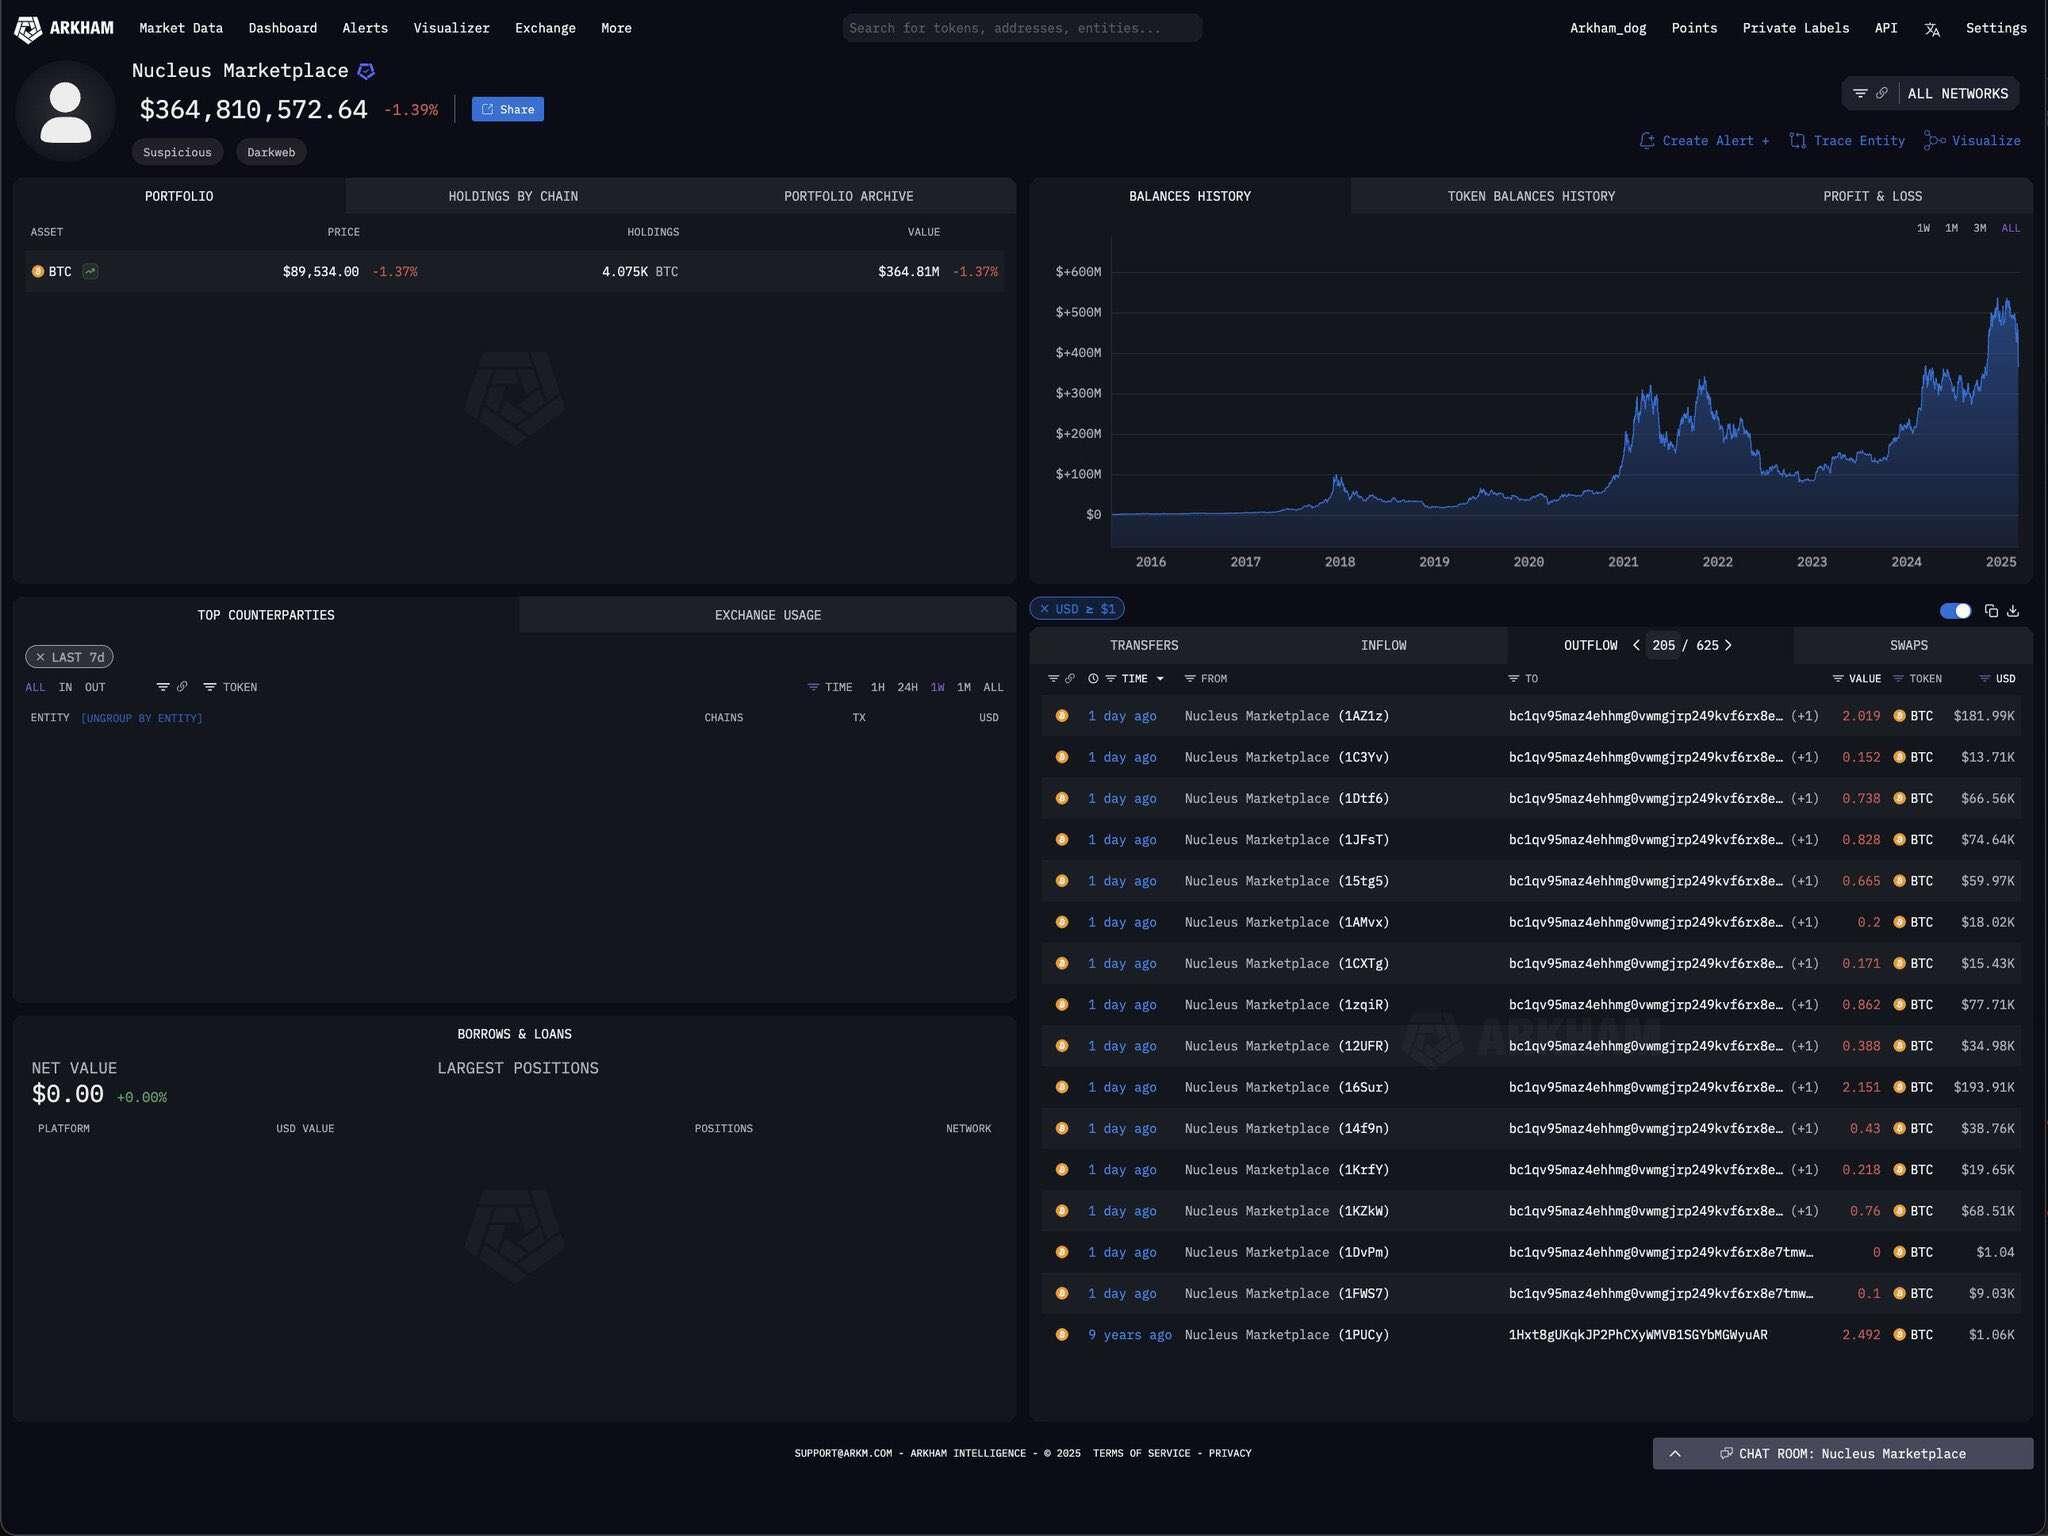
Task: Open the TIME sort dropdown arrow
Action: [x=1160, y=679]
